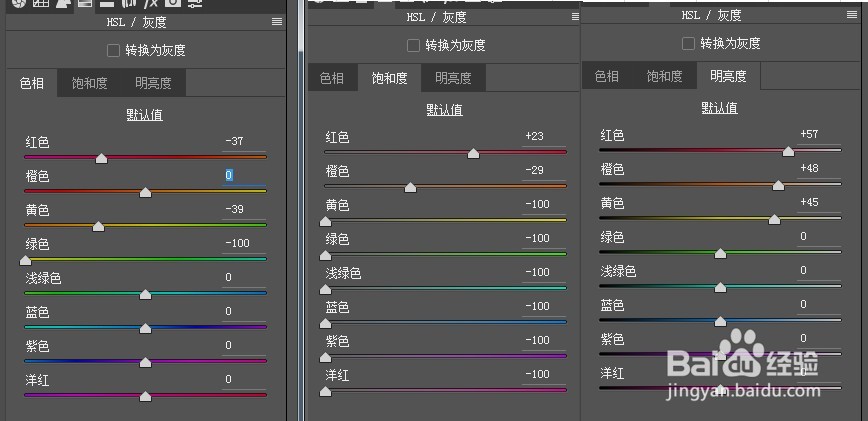Screen dimensions: 868x421
Task: Open the Effects fx icon in left panel
Action: (150, 3)
